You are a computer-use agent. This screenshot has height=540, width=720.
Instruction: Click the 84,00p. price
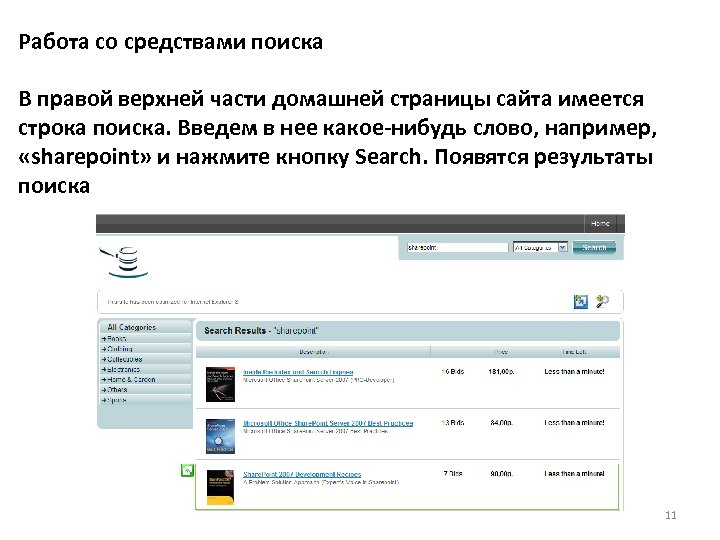[x=501, y=422]
